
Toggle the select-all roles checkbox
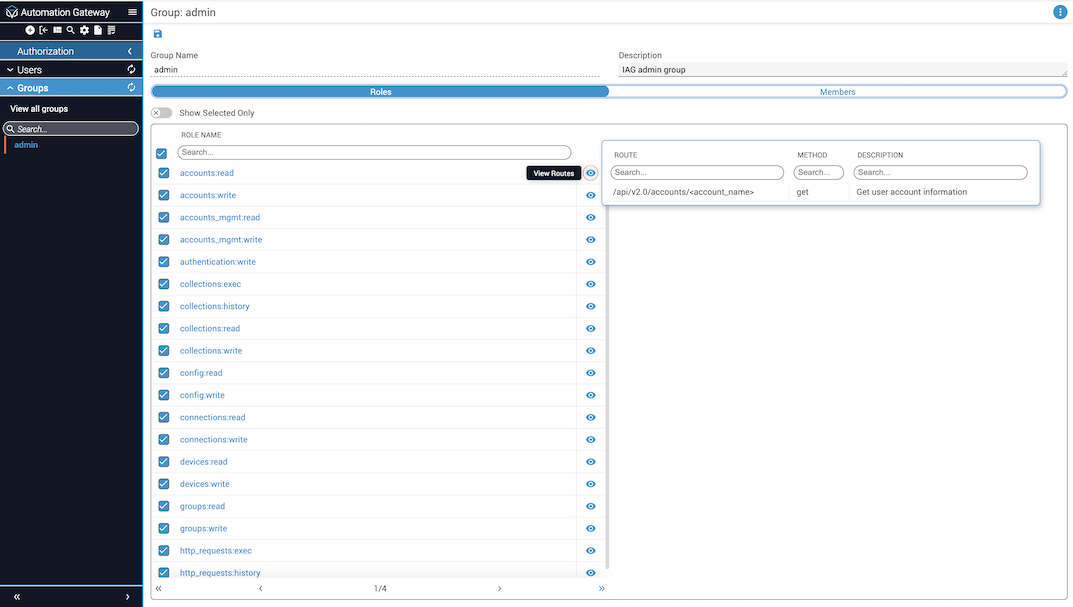[161, 153]
